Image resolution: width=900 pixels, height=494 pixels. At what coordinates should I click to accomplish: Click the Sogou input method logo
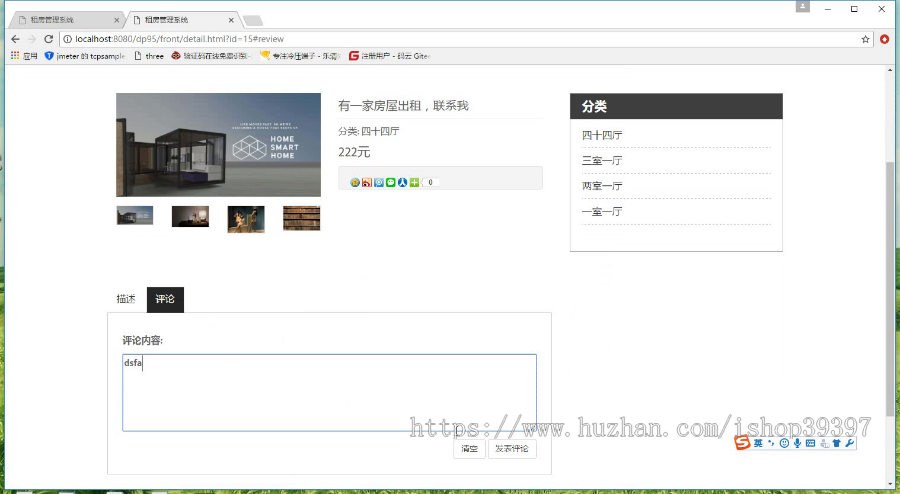click(x=743, y=443)
